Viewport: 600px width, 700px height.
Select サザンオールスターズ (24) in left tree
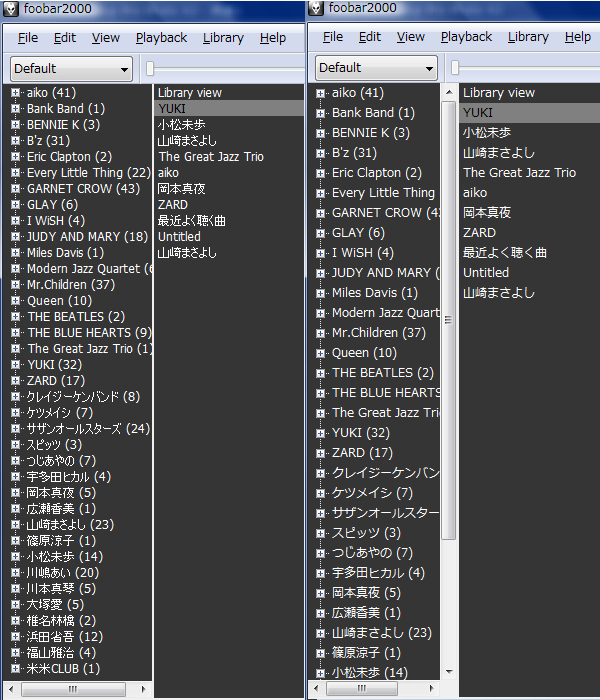point(88,429)
